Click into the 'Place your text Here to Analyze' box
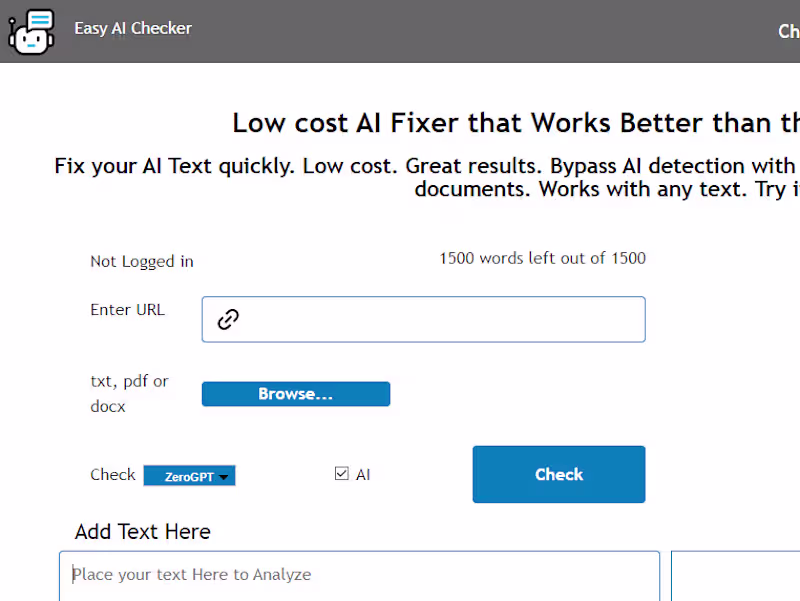 click(x=359, y=576)
